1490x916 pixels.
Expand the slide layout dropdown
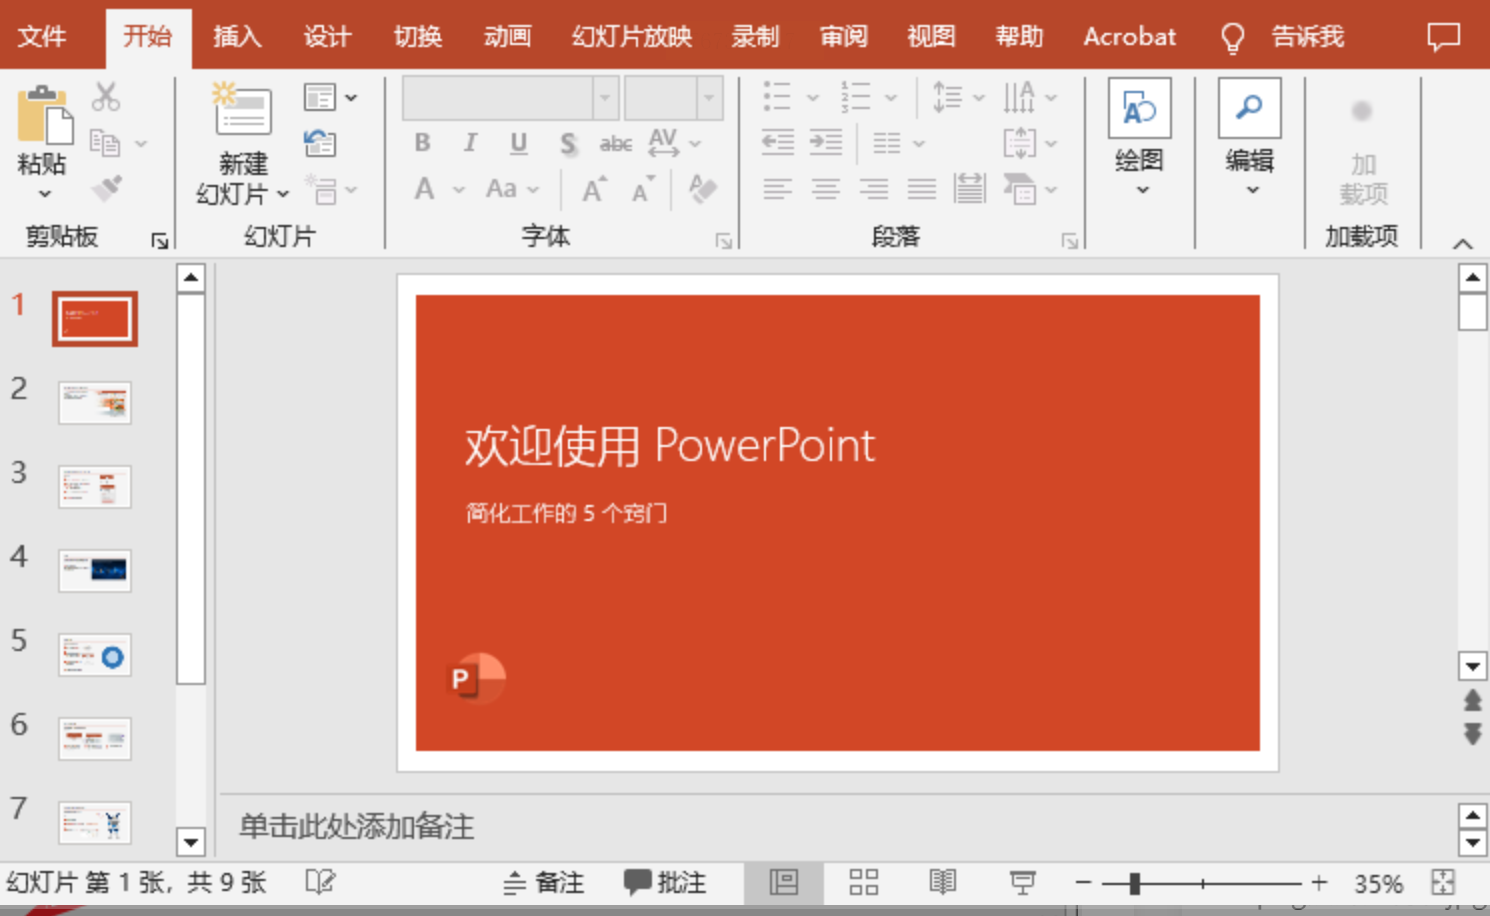[x=330, y=98]
